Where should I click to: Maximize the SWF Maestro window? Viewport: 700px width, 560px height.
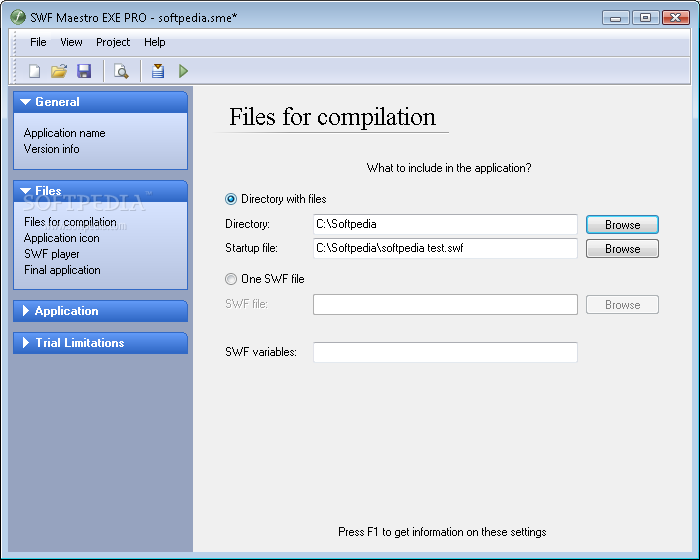646,17
